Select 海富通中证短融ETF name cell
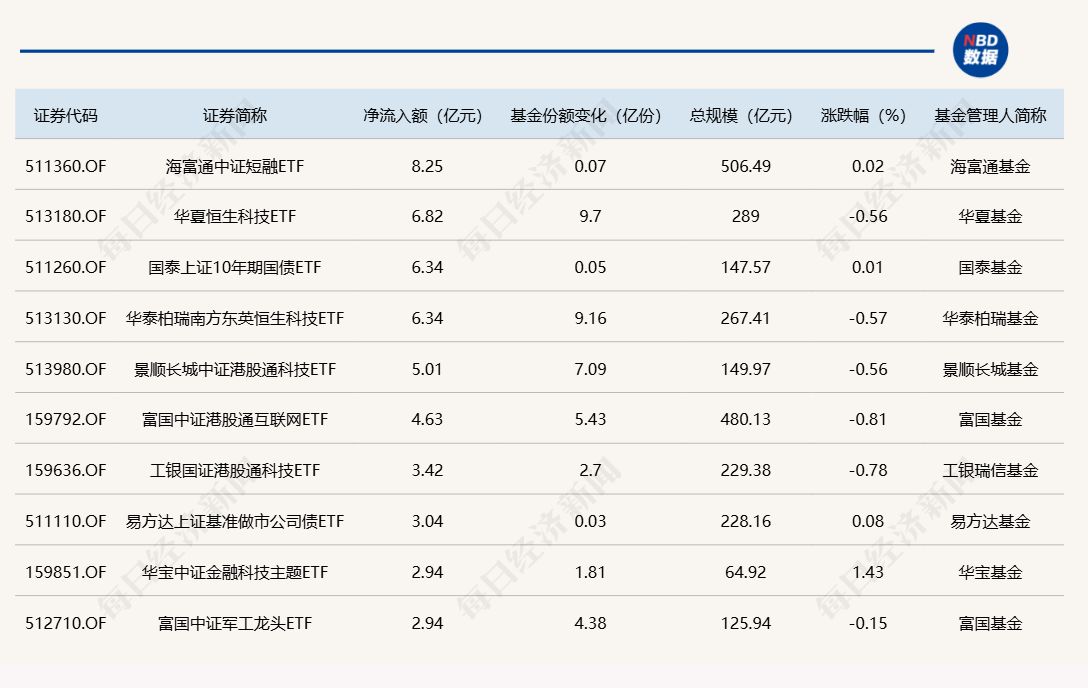Image resolution: width=1088 pixels, height=688 pixels. point(235,166)
